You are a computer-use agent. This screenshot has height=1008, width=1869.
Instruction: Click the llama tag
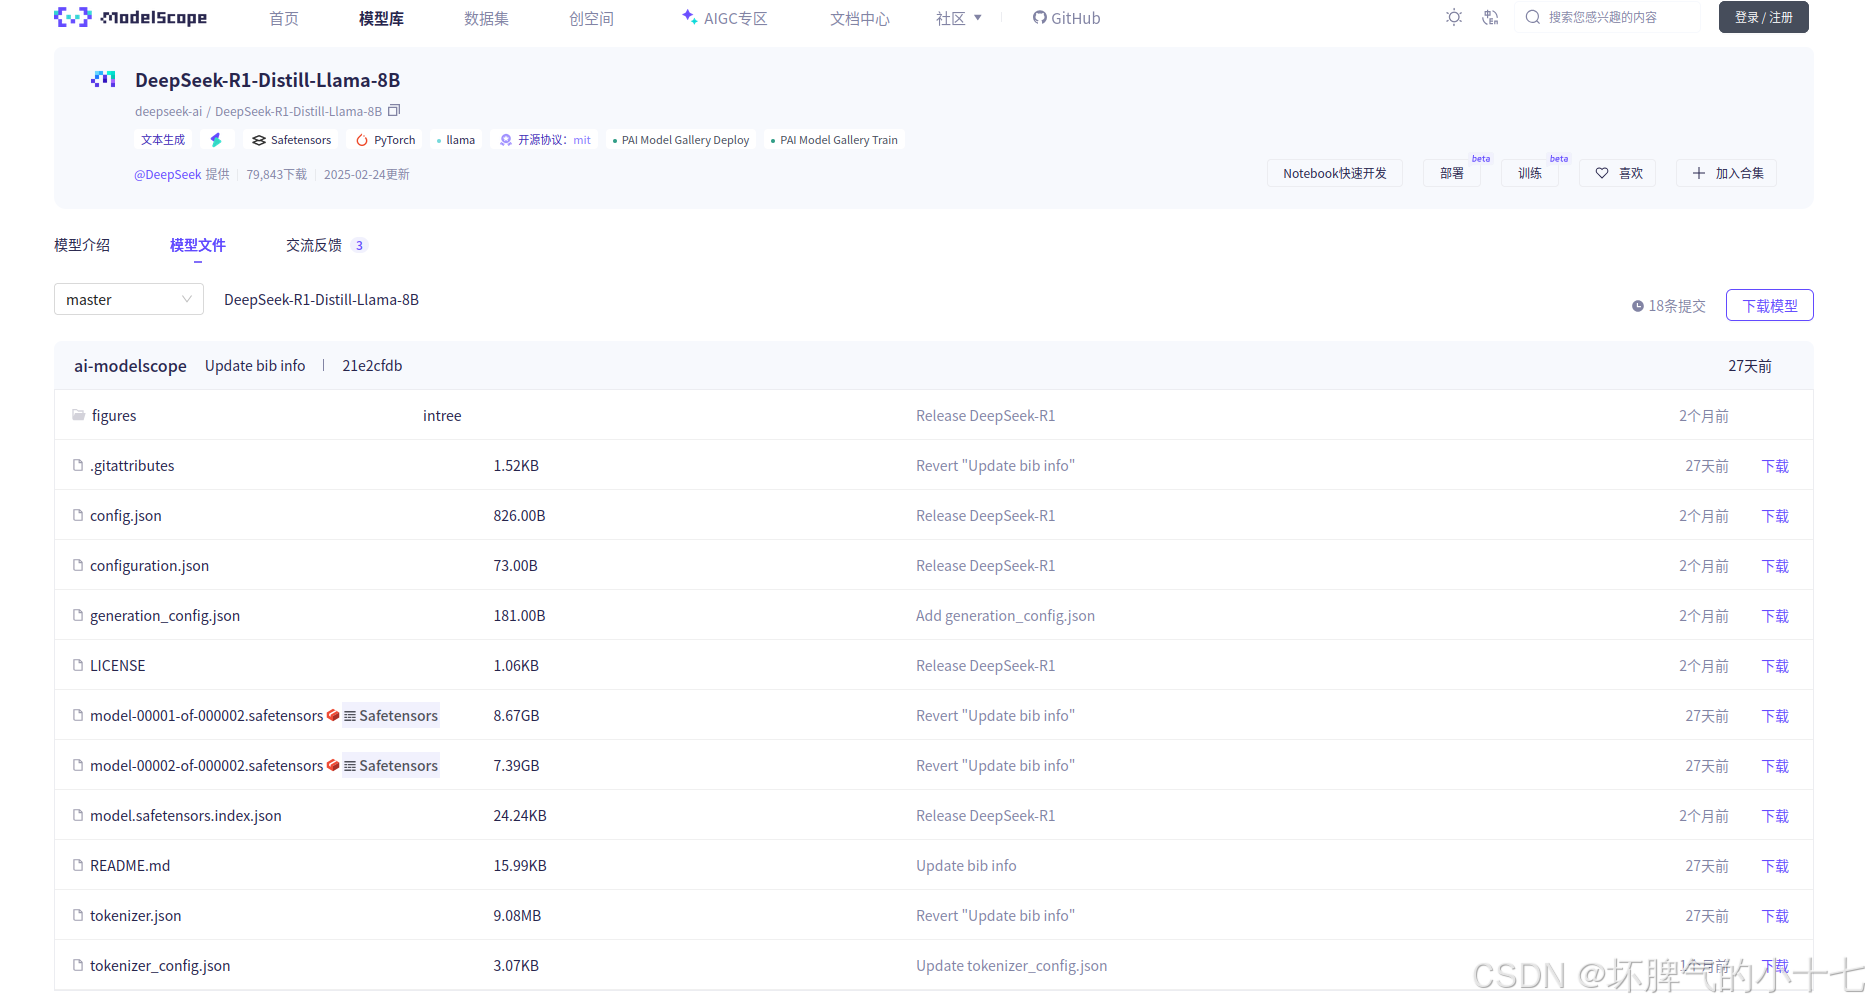[x=456, y=140]
